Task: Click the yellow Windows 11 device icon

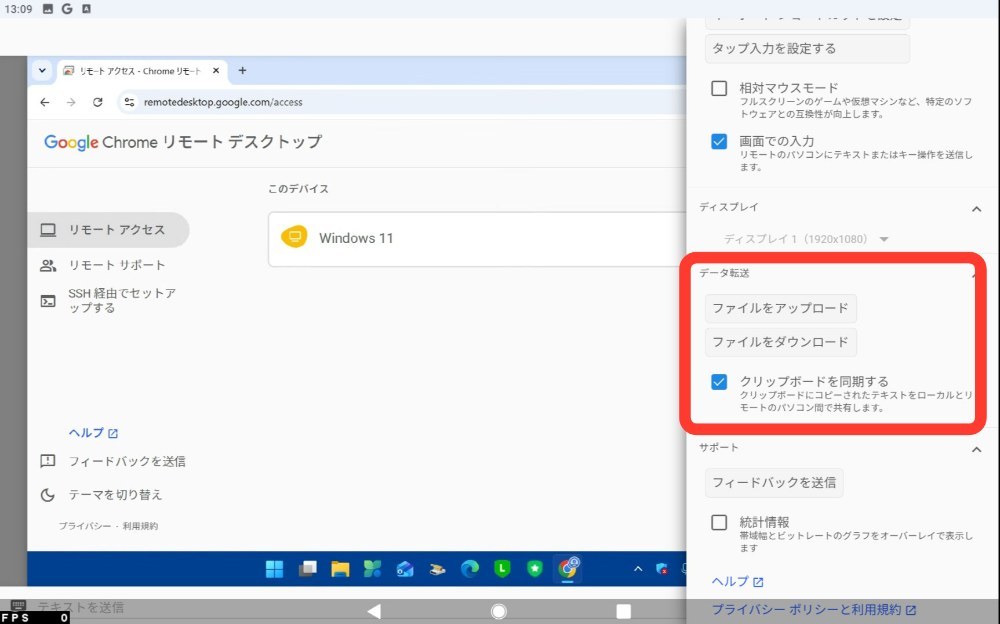Action: point(294,237)
